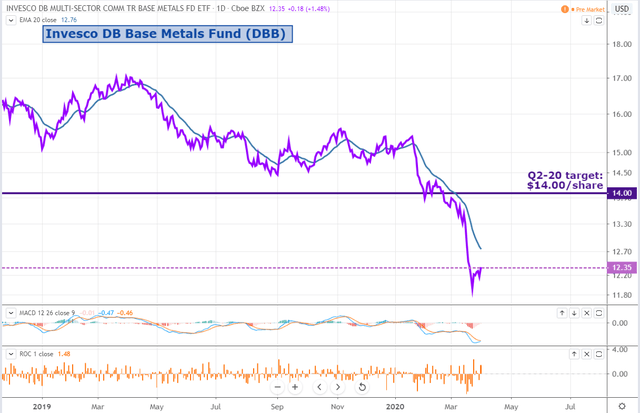
Task: Click the orange Pre Market status icon
Action: pos(565,9)
